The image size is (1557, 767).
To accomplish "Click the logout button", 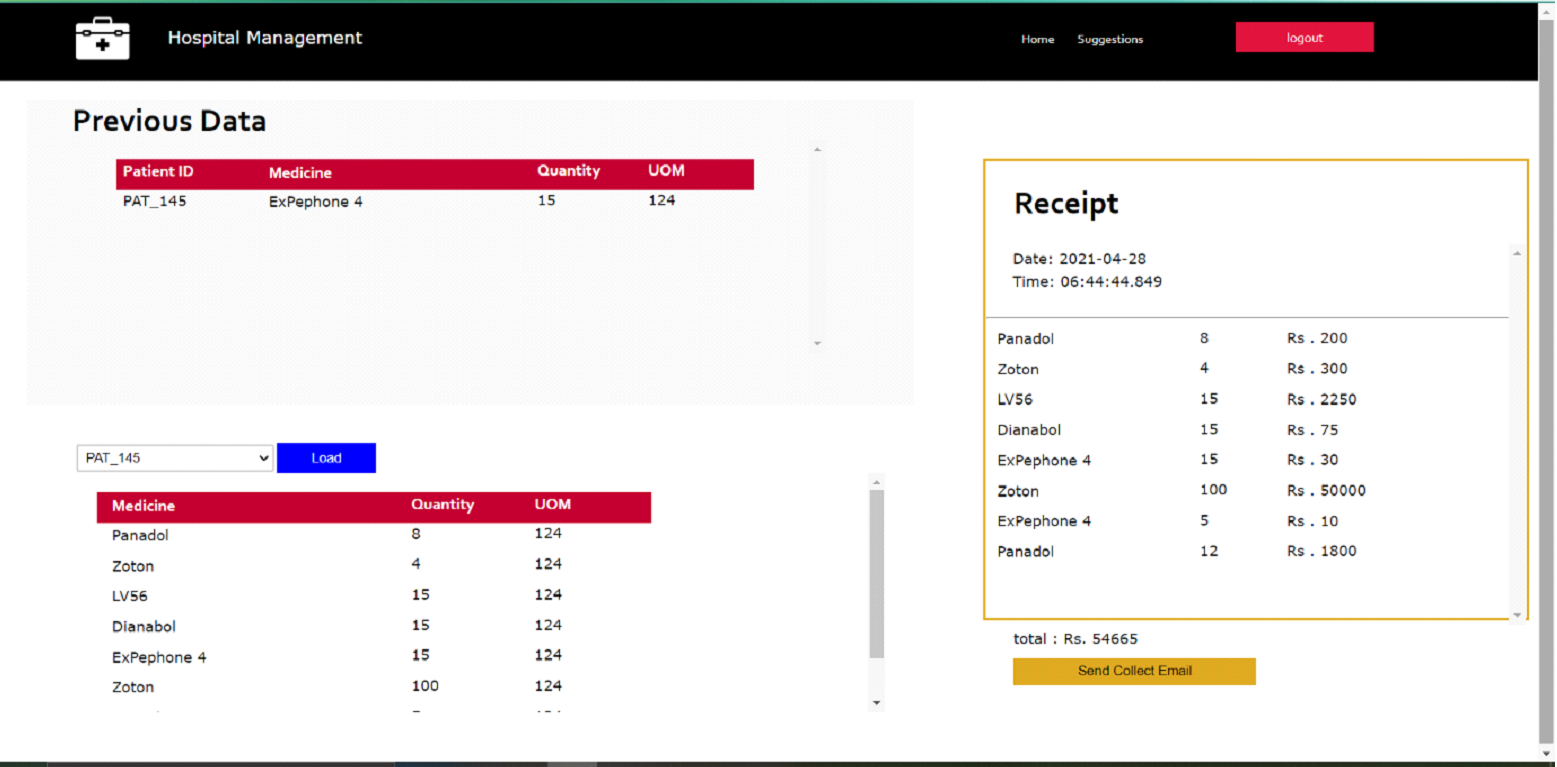I will point(1304,37).
